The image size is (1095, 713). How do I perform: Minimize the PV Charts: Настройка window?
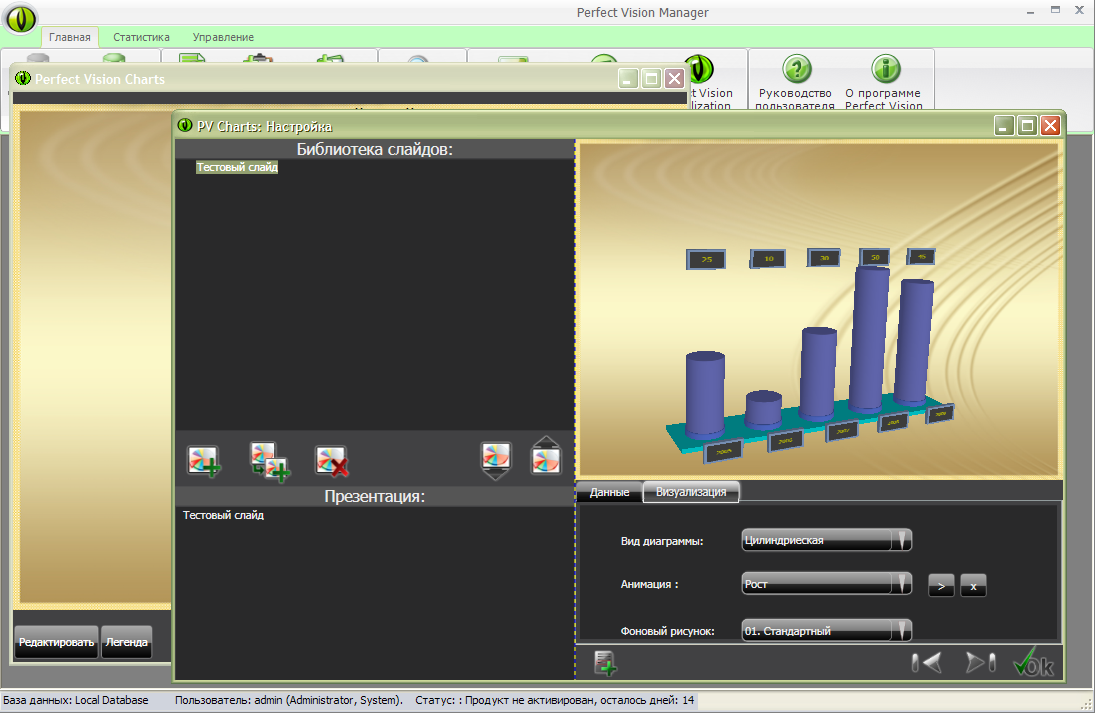(1004, 126)
